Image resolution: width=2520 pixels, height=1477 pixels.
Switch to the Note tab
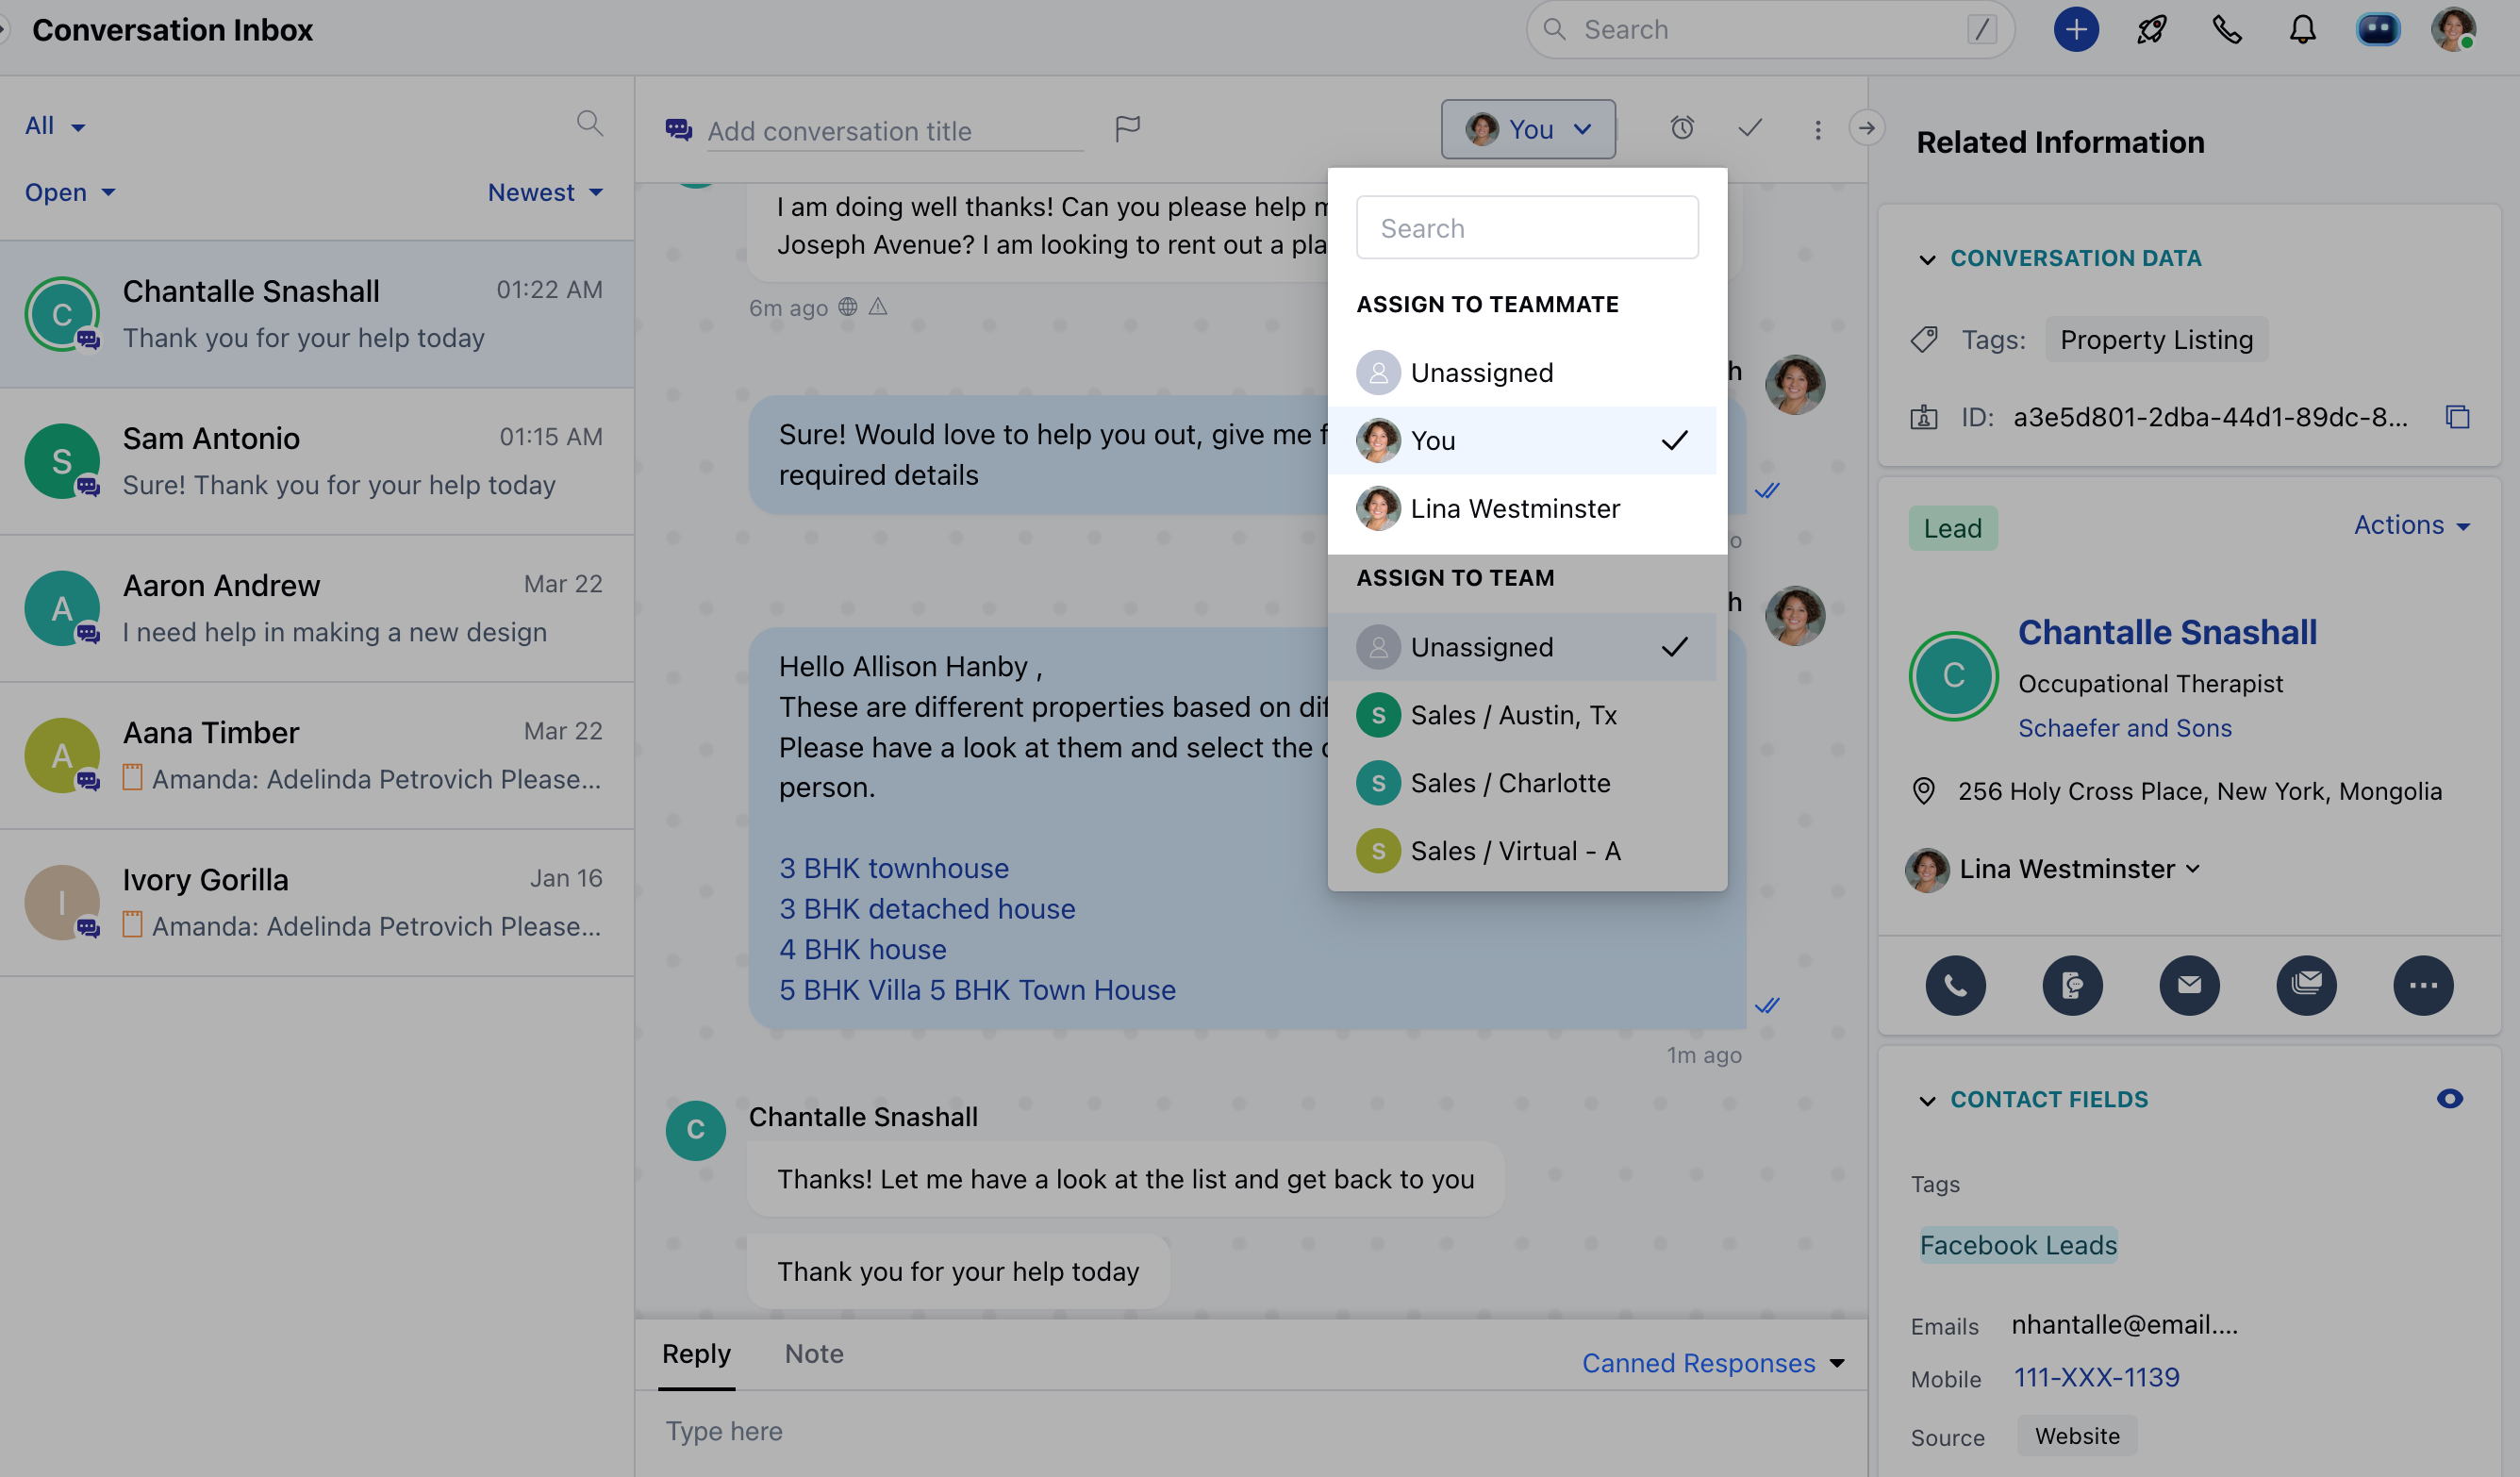pos(813,1353)
